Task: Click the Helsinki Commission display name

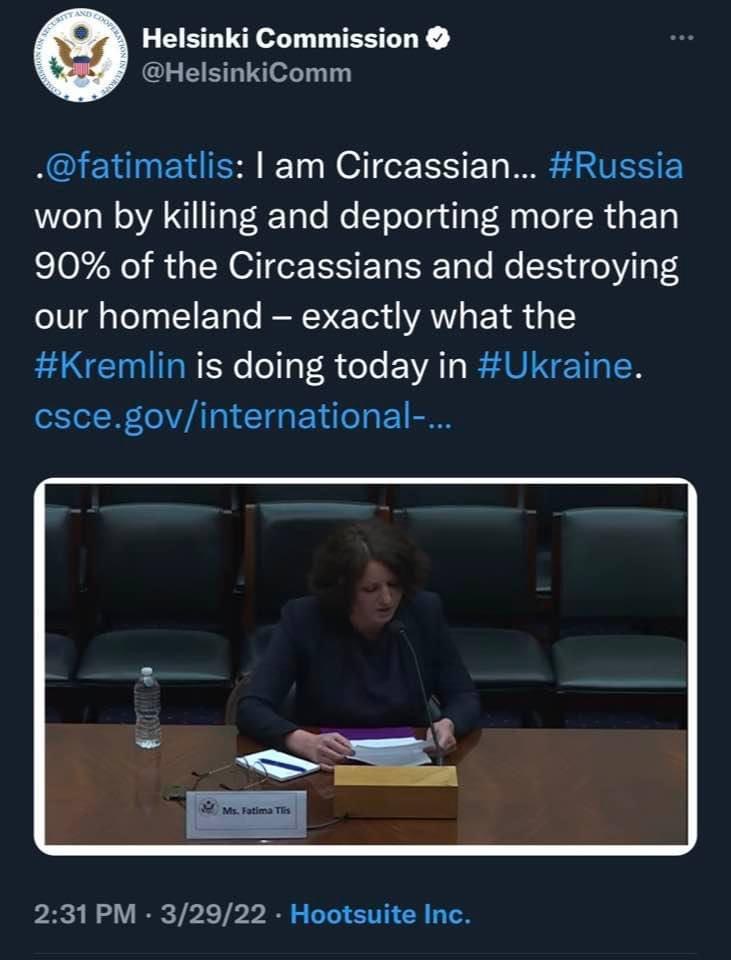Action: pos(281,39)
